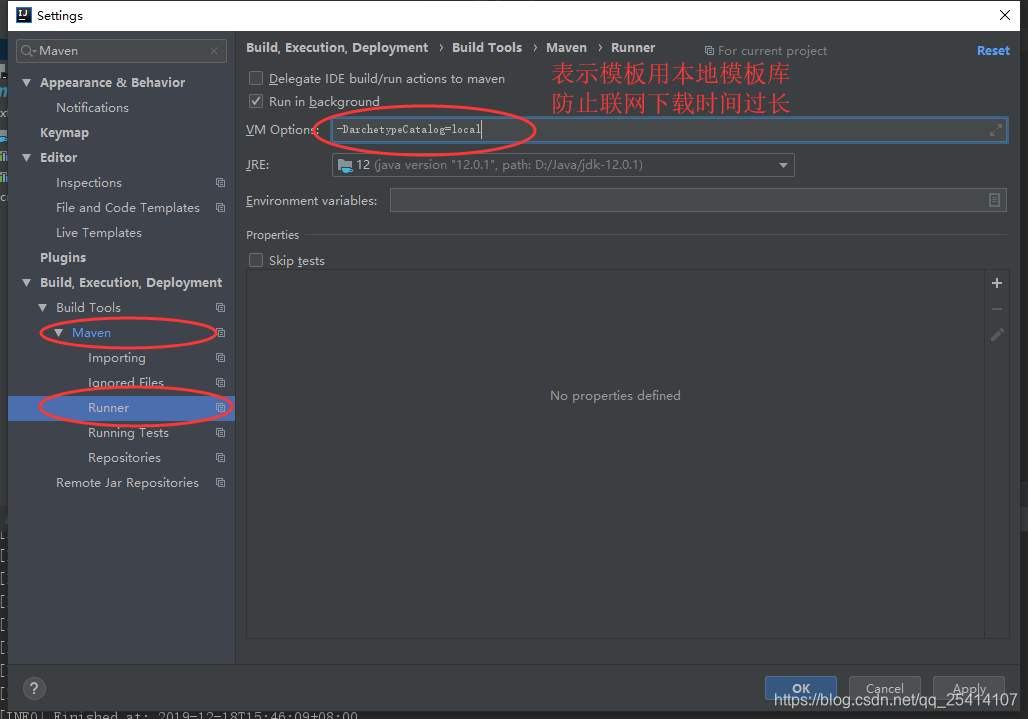Focus the Maven settings search box
Viewport: 1028px width, 719px height.
(x=122, y=51)
